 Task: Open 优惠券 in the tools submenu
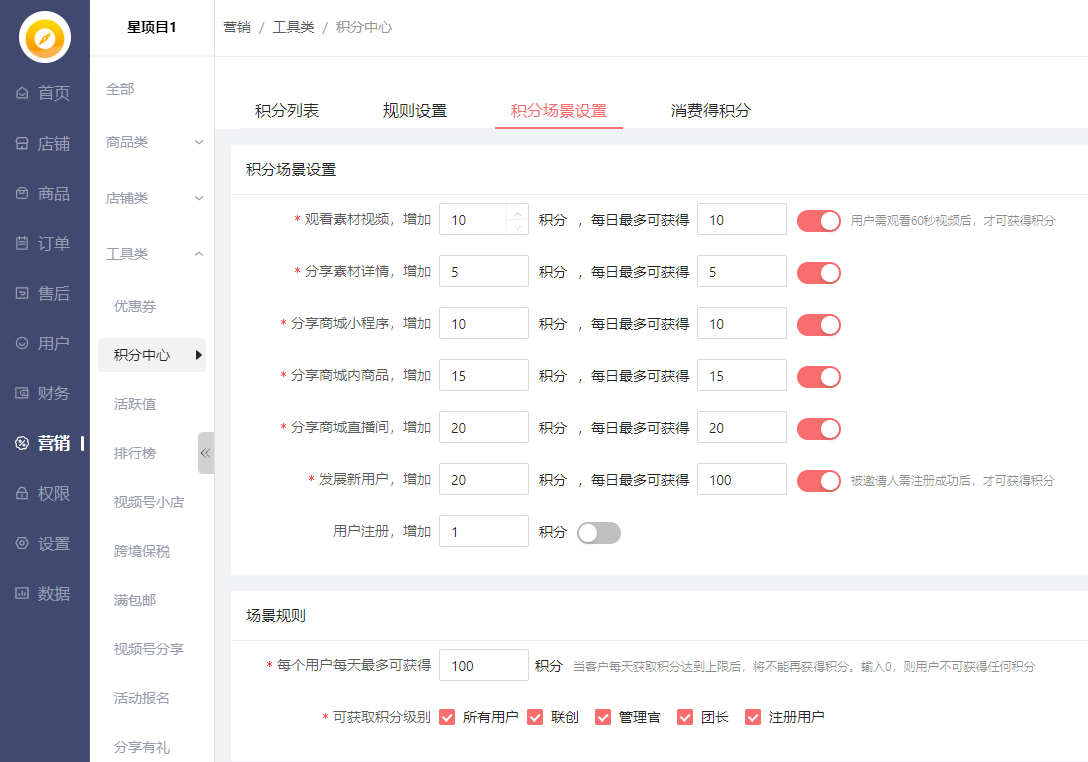135,306
